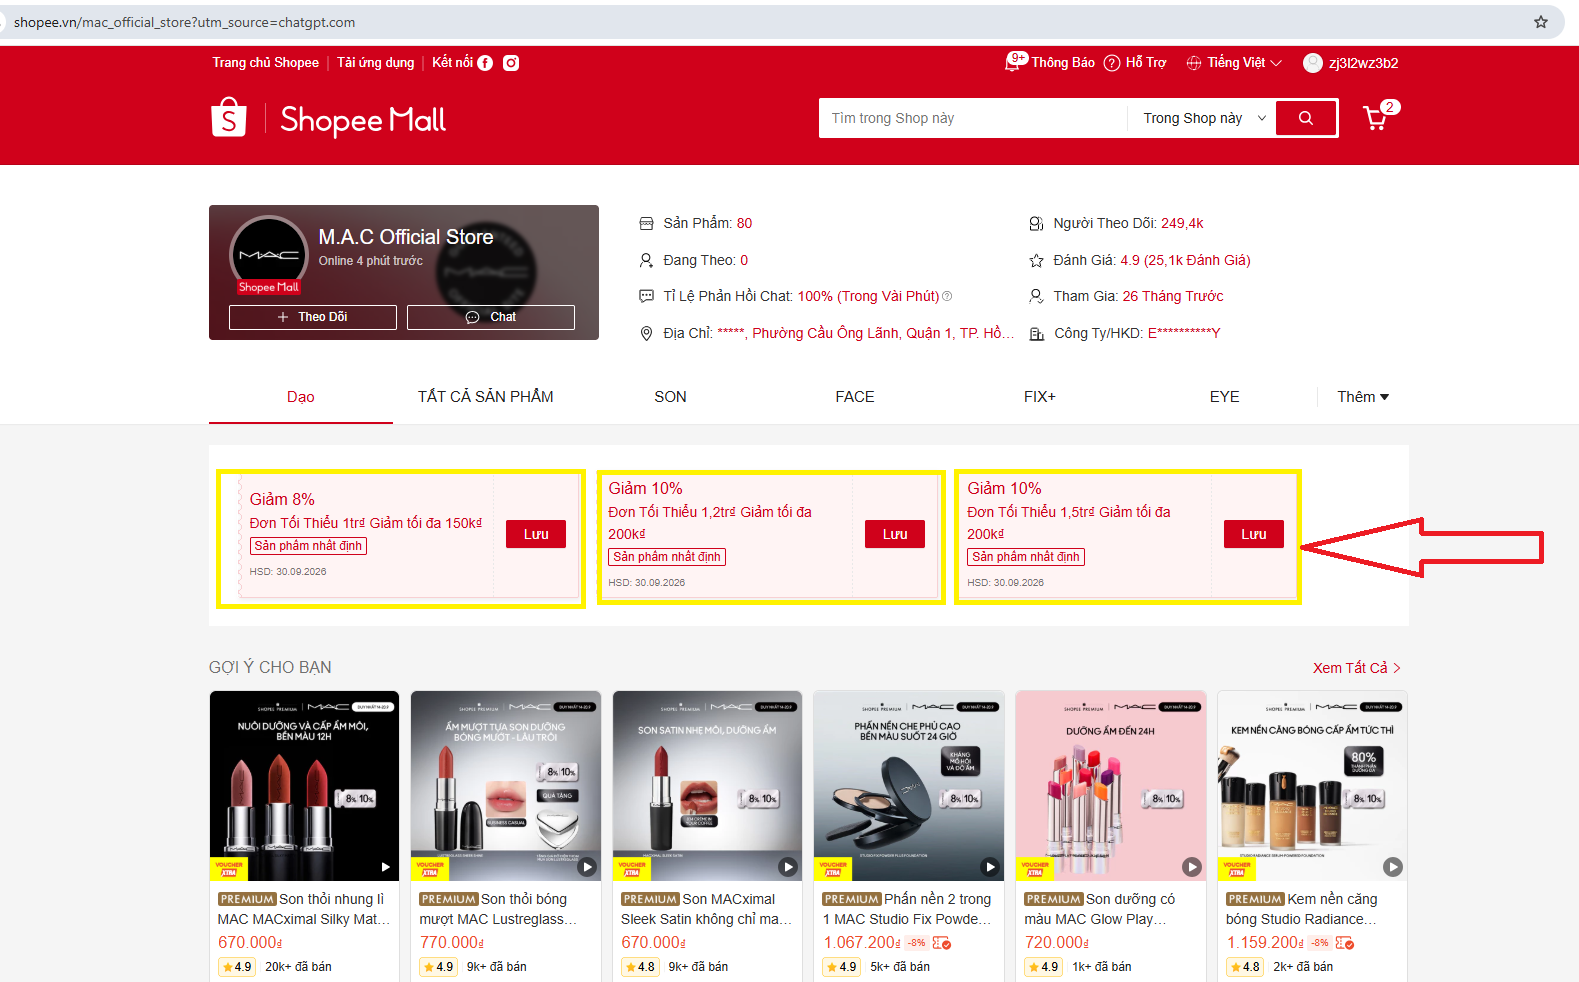Open the zj3l2wz3b2 profile avatar
Viewport: 1579px width, 982px height.
pyautogui.click(x=1313, y=63)
